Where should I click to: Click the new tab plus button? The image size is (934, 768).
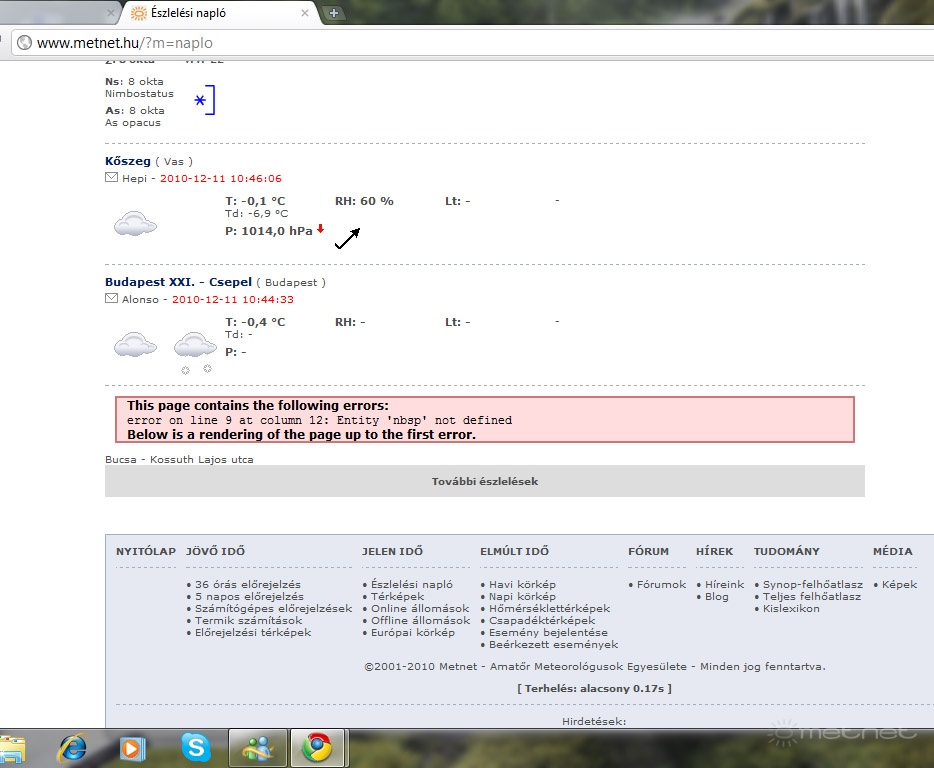click(x=334, y=13)
